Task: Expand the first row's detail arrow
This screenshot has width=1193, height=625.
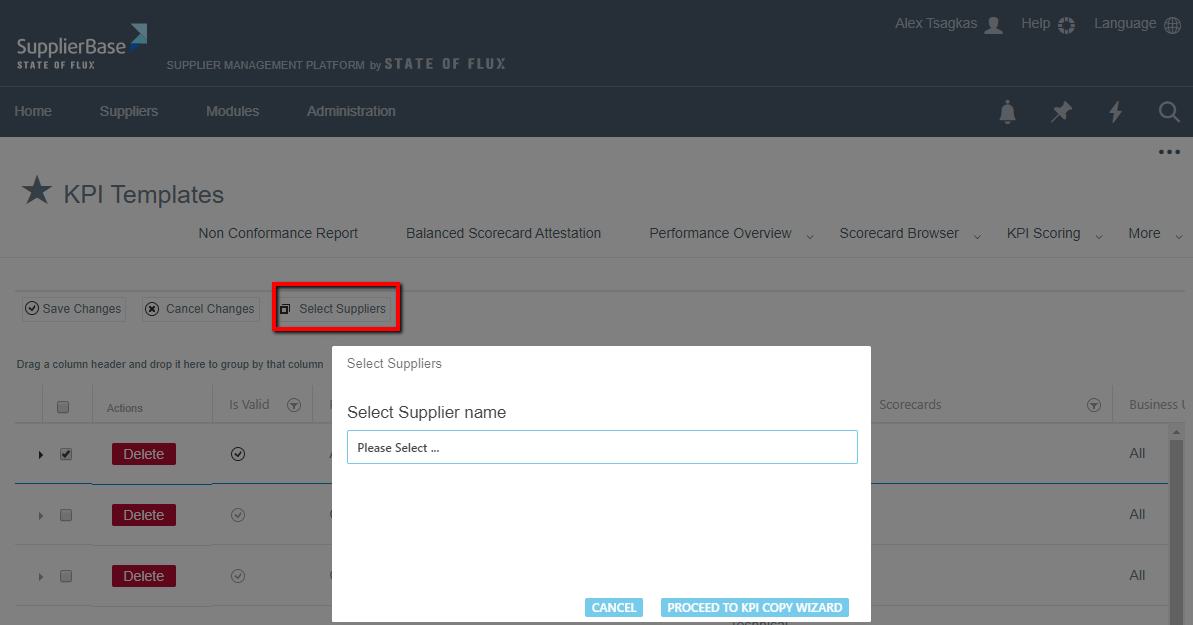Action: click(x=41, y=455)
